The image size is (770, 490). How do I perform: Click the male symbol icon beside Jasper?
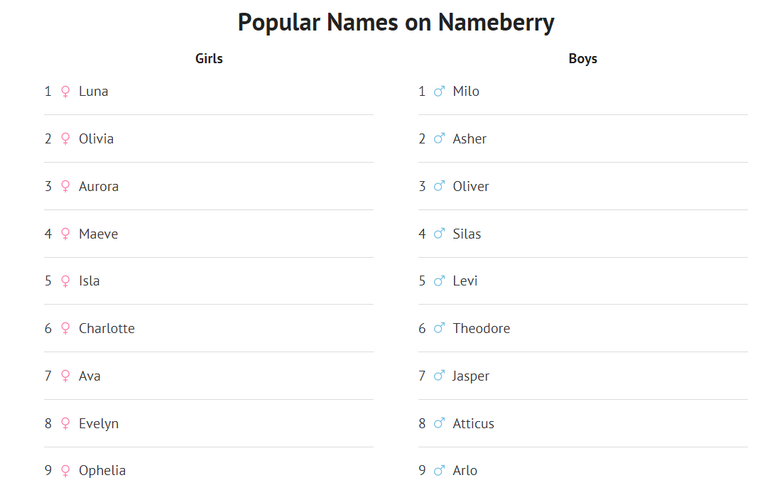[x=439, y=376]
